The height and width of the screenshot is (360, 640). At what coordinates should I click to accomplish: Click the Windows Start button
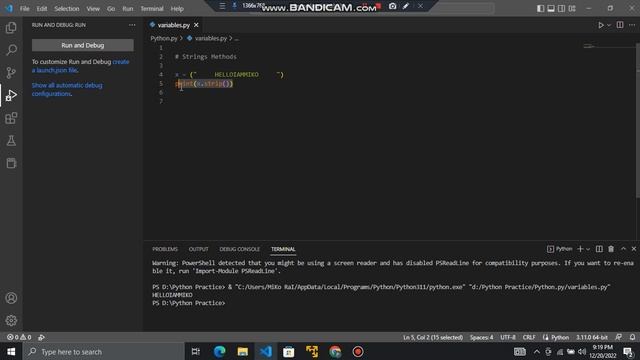[11, 351]
